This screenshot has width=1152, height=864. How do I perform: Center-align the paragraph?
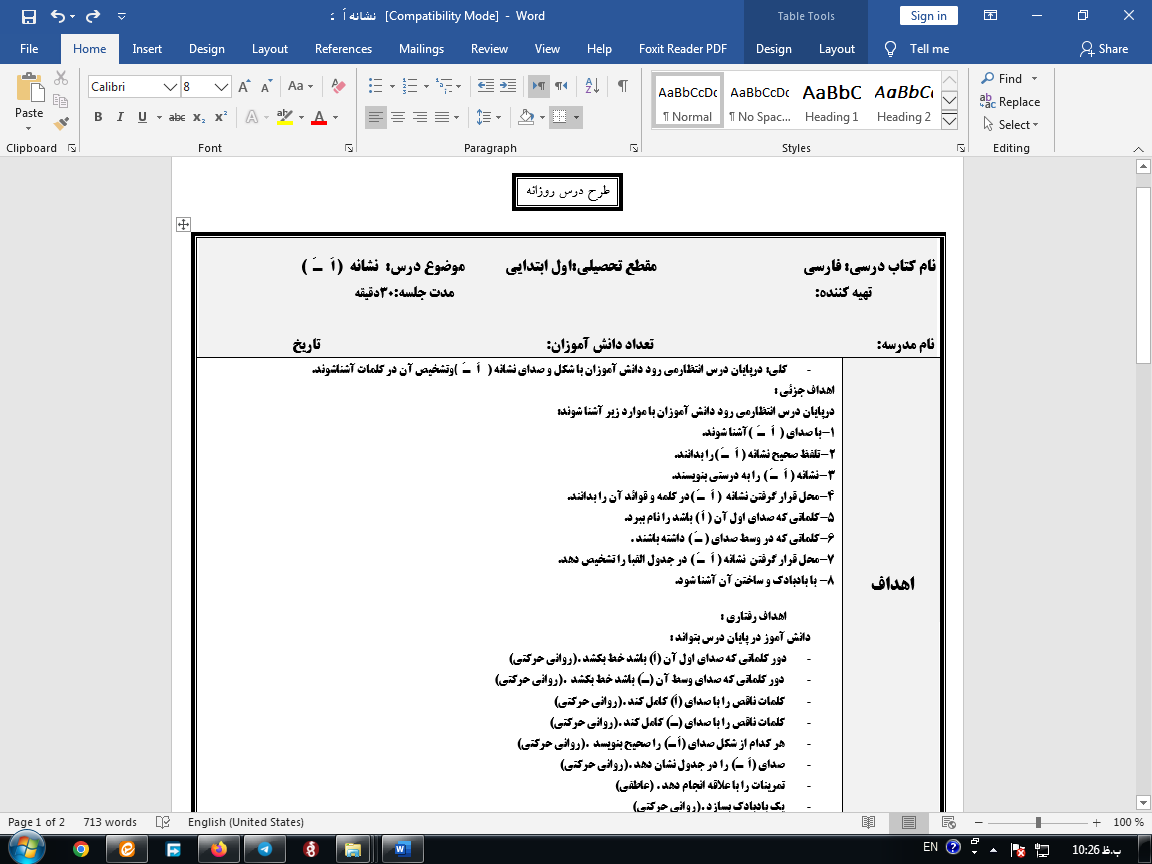[398, 117]
